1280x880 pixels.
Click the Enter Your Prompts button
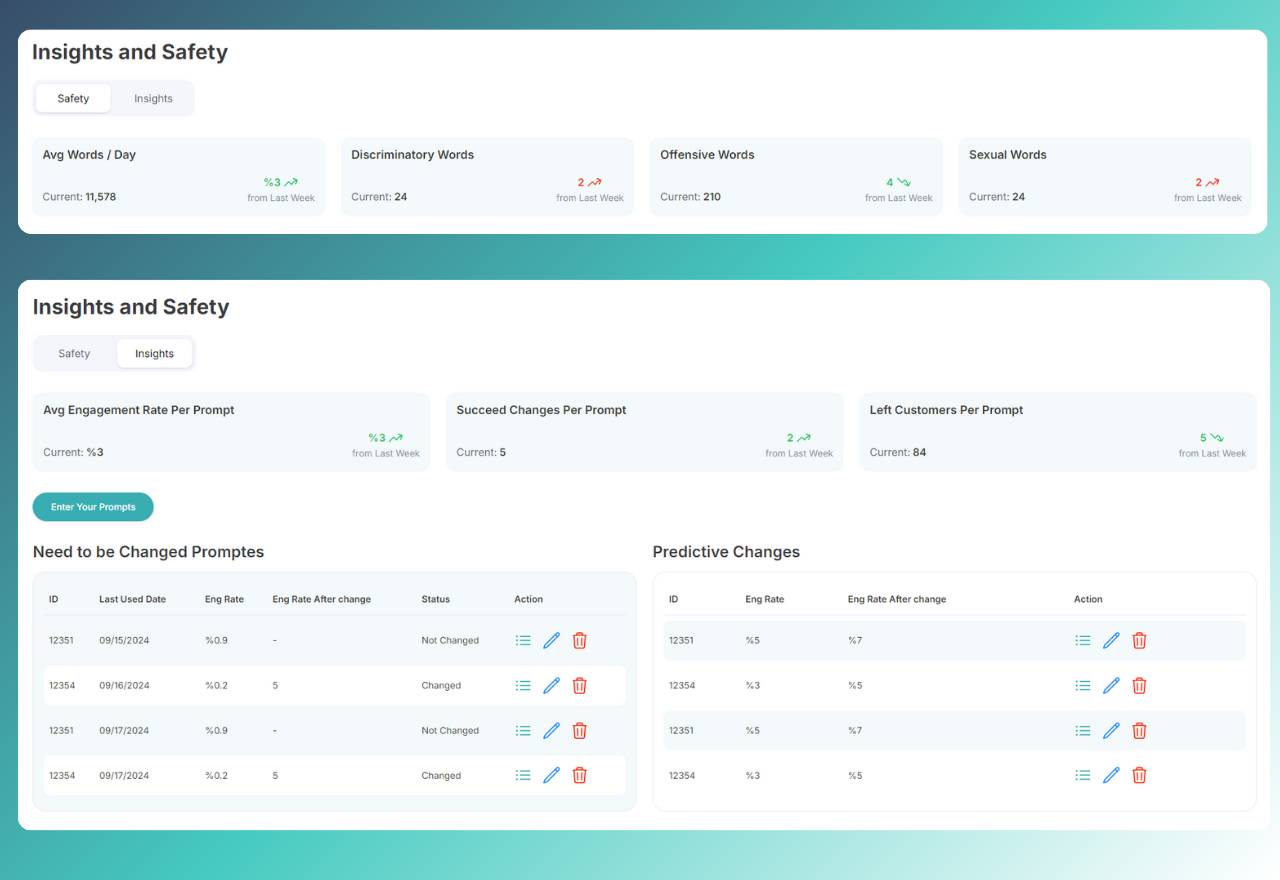(93, 507)
